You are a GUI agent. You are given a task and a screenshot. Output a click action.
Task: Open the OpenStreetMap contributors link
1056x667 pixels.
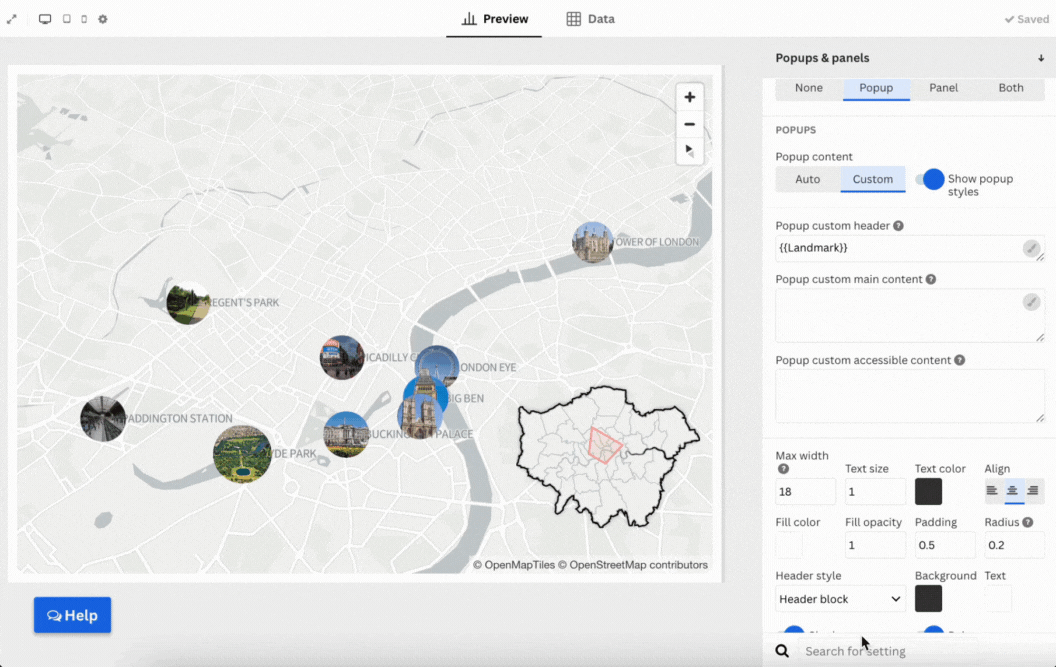638,565
